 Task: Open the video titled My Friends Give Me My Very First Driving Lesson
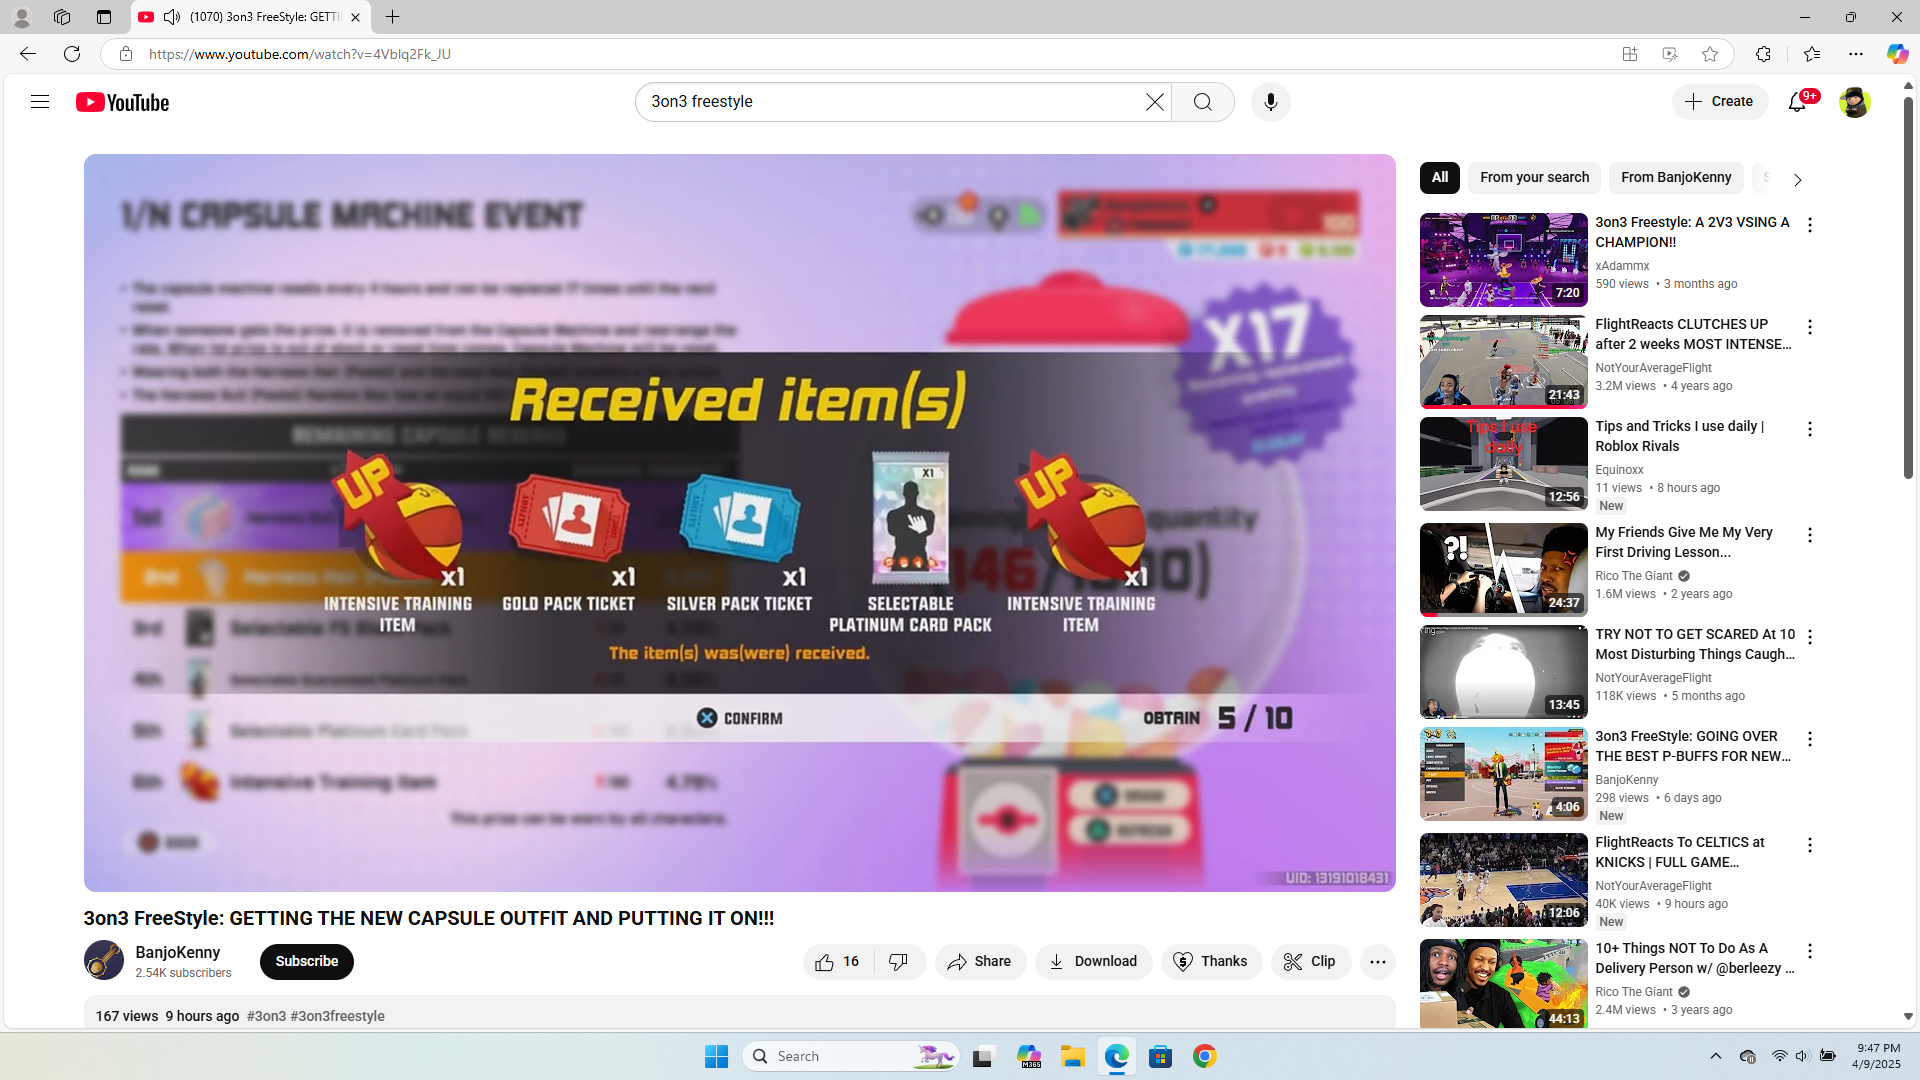(x=1684, y=542)
